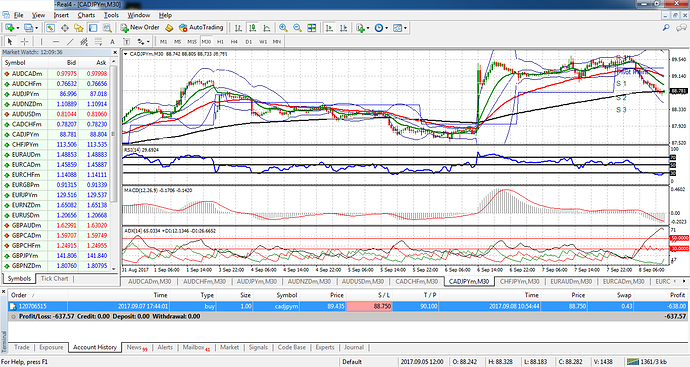Switch timeframe to D1

tap(249, 42)
